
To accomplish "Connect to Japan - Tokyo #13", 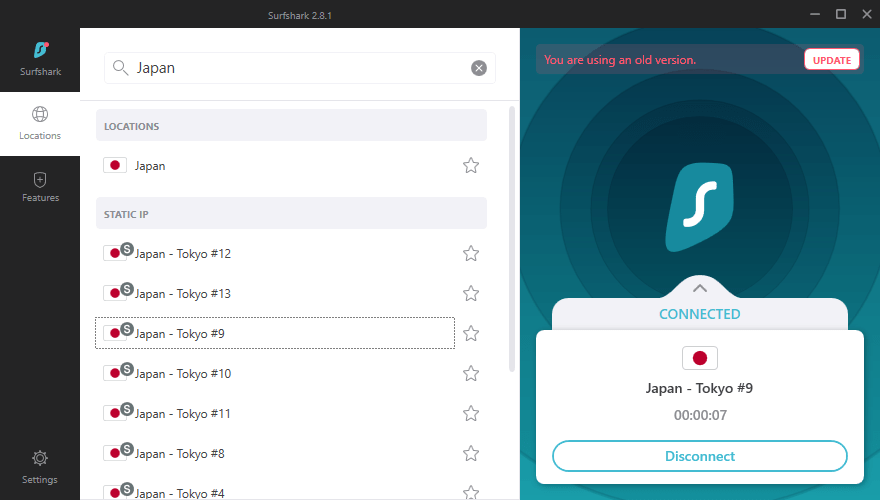I will [x=275, y=293].
